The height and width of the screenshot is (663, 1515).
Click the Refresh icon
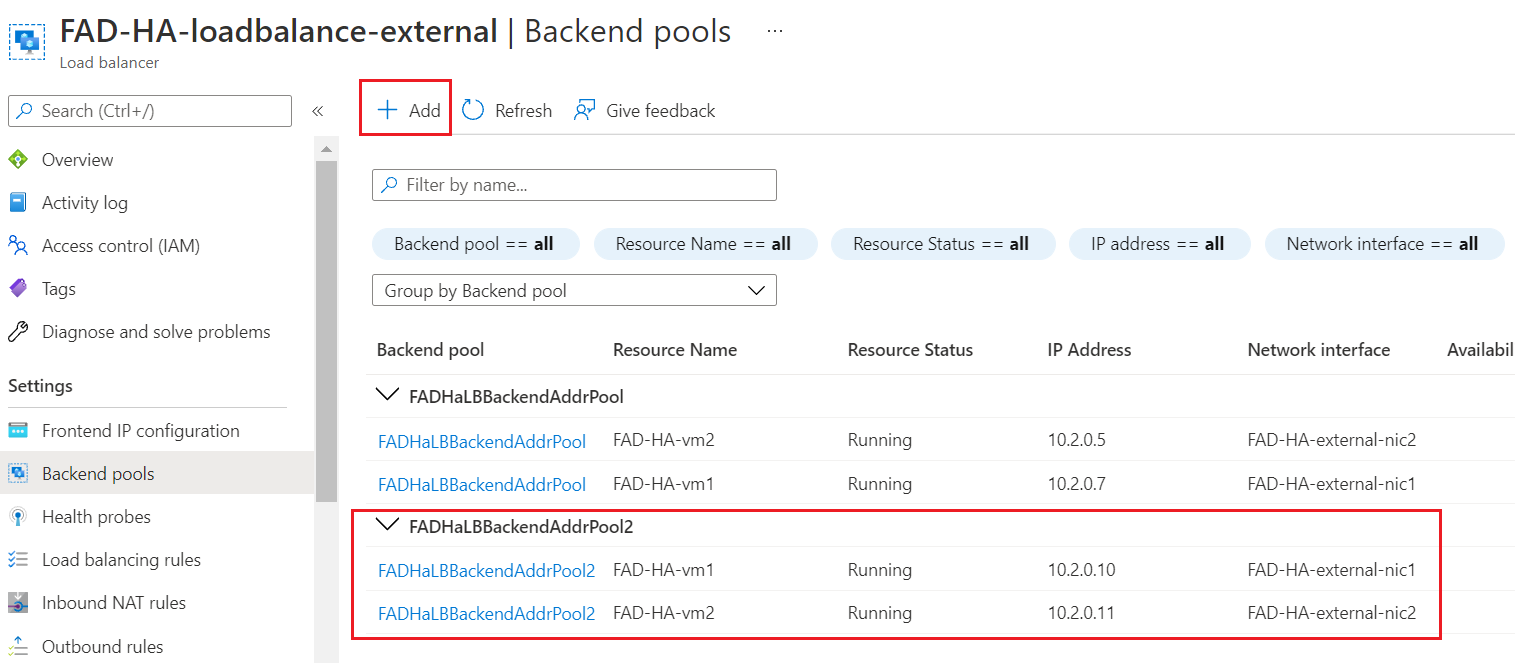click(x=471, y=110)
